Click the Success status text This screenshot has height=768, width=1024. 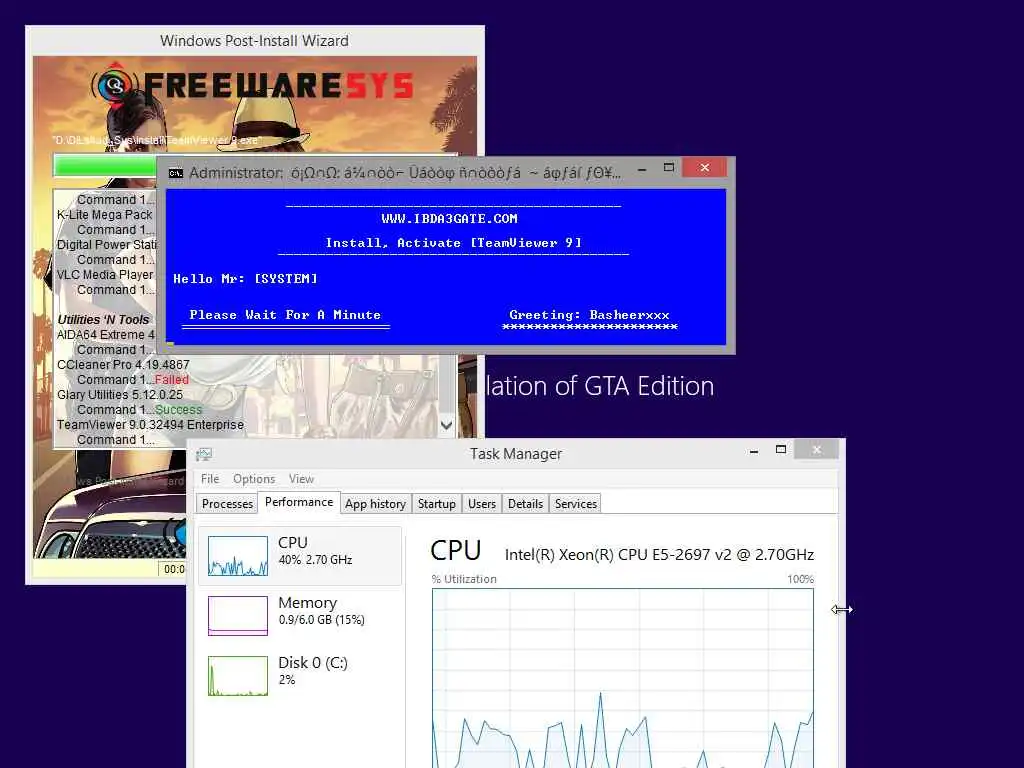point(178,410)
